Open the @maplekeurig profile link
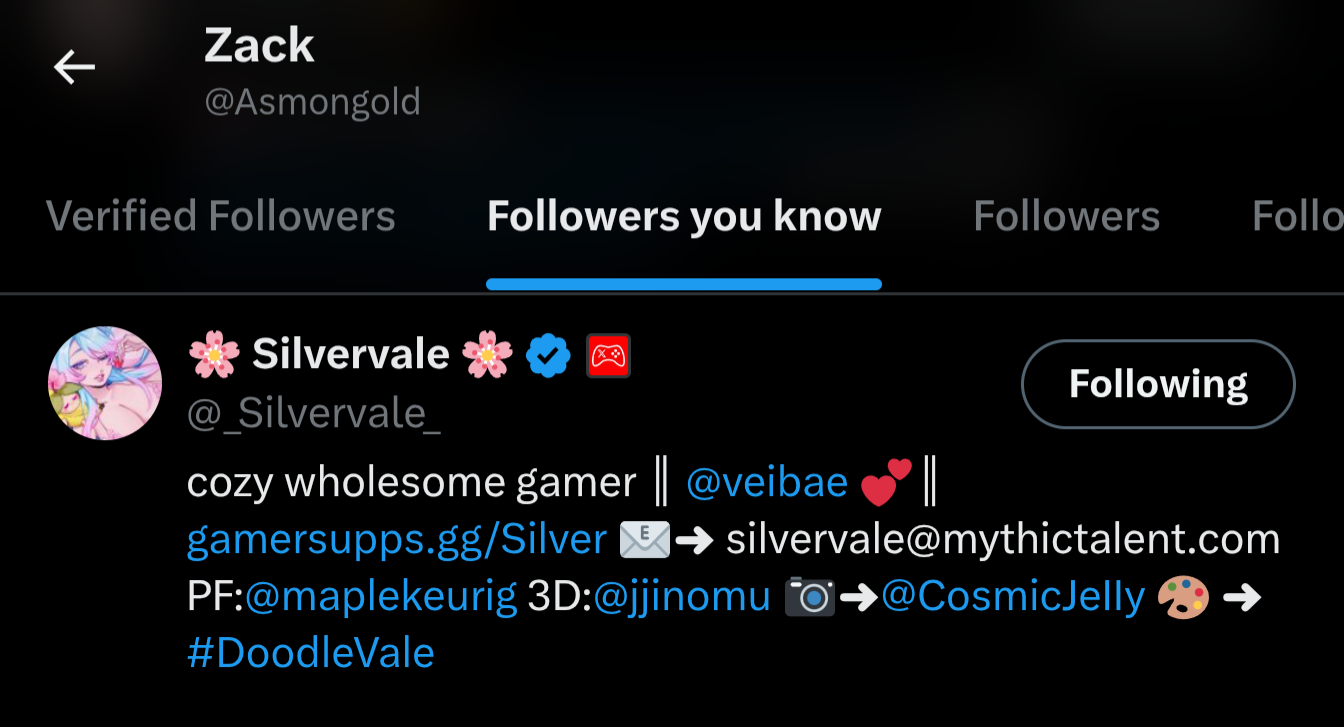1344x727 pixels. (381, 597)
